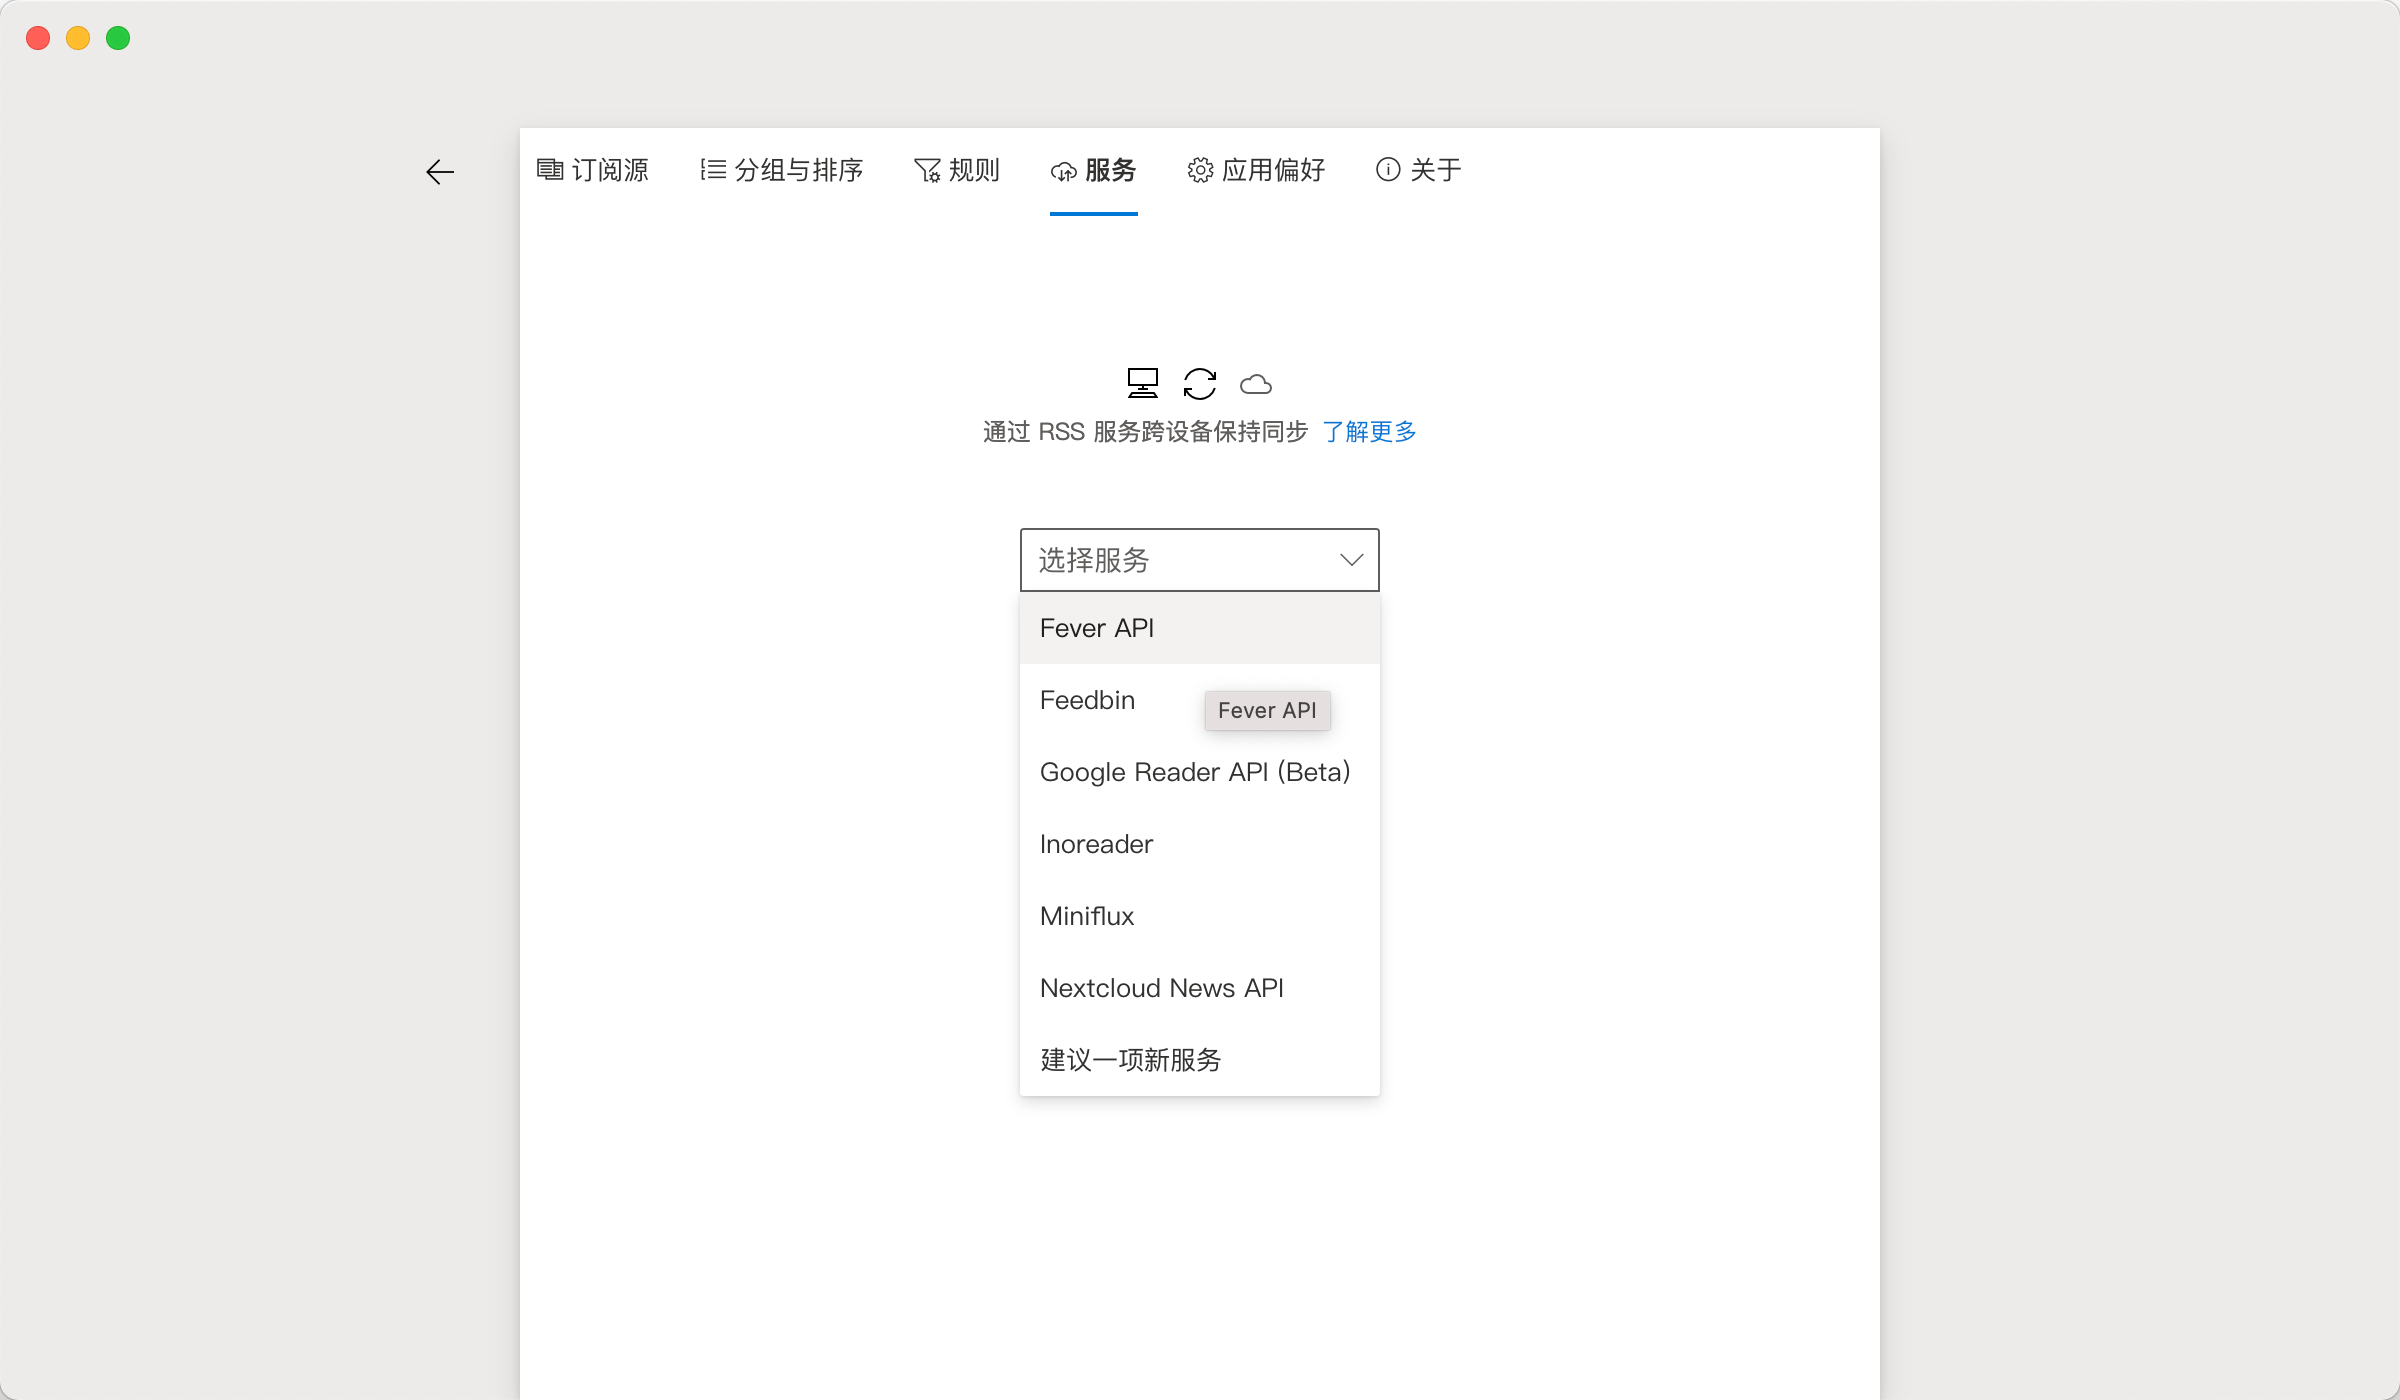Image resolution: width=2400 pixels, height=1400 pixels.
Task: Click the 了解更多 learn more link
Action: (x=1369, y=431)
